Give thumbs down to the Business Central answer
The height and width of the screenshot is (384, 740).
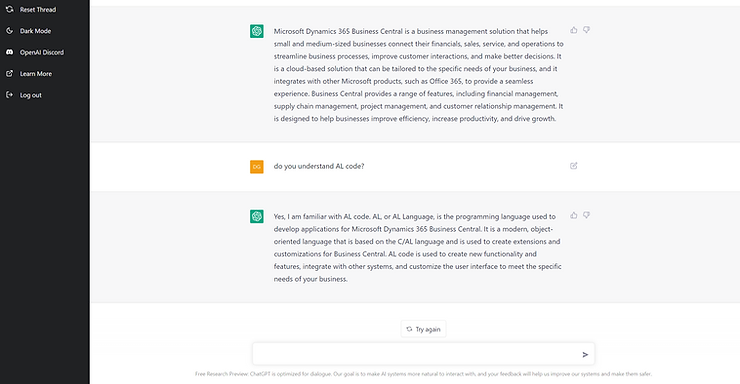click(x=586, y=30)
